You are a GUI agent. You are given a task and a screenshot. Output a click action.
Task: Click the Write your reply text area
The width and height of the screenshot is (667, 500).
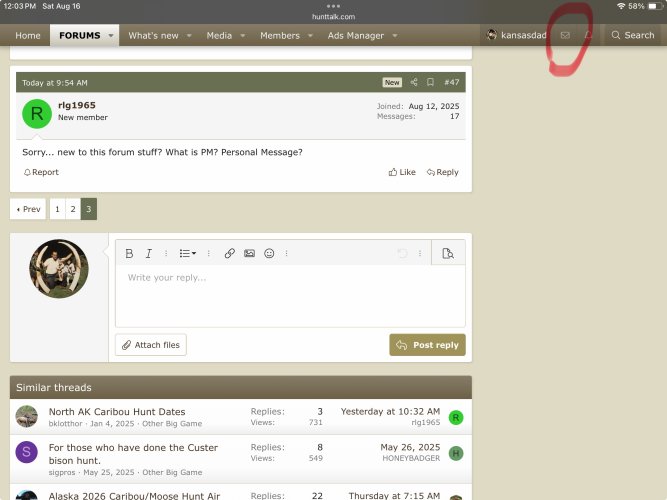[x=290, y=296]
